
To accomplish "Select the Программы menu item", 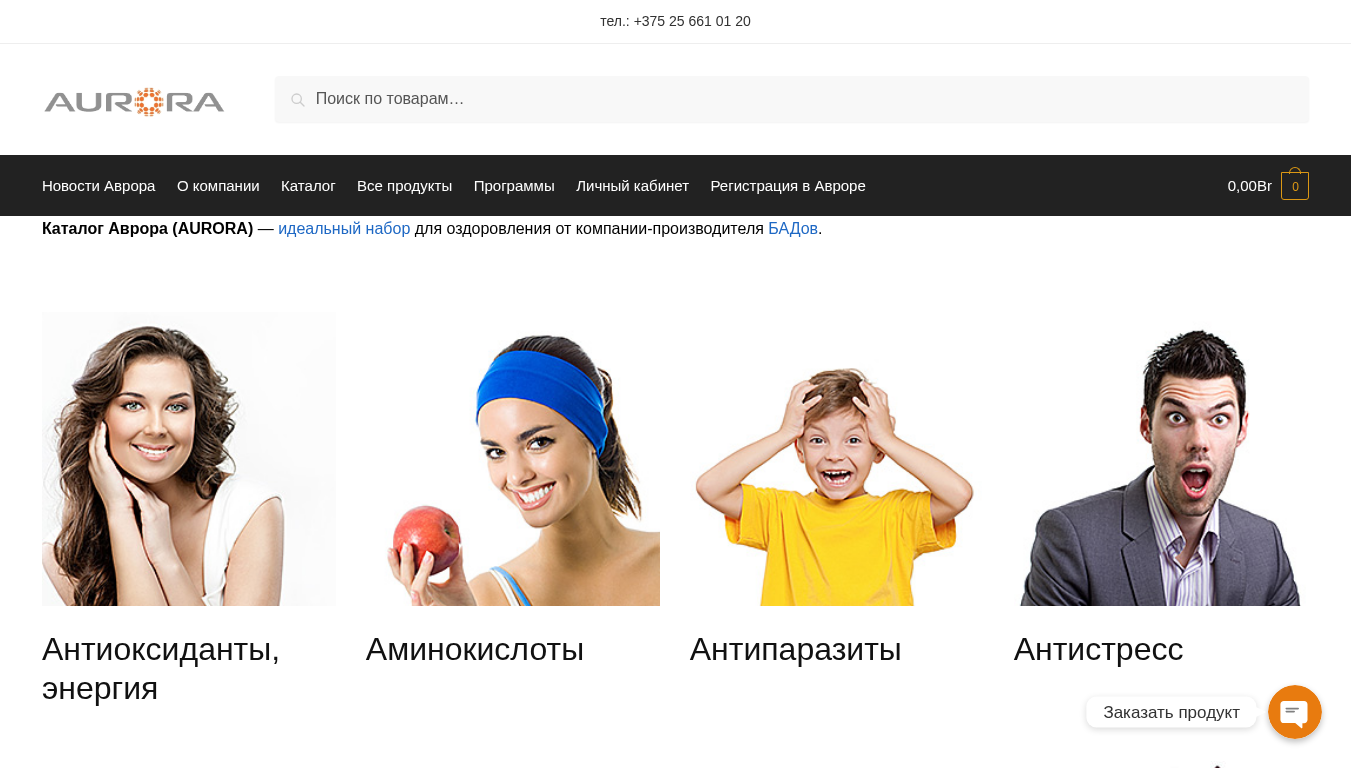I will [x=514, y=186].
